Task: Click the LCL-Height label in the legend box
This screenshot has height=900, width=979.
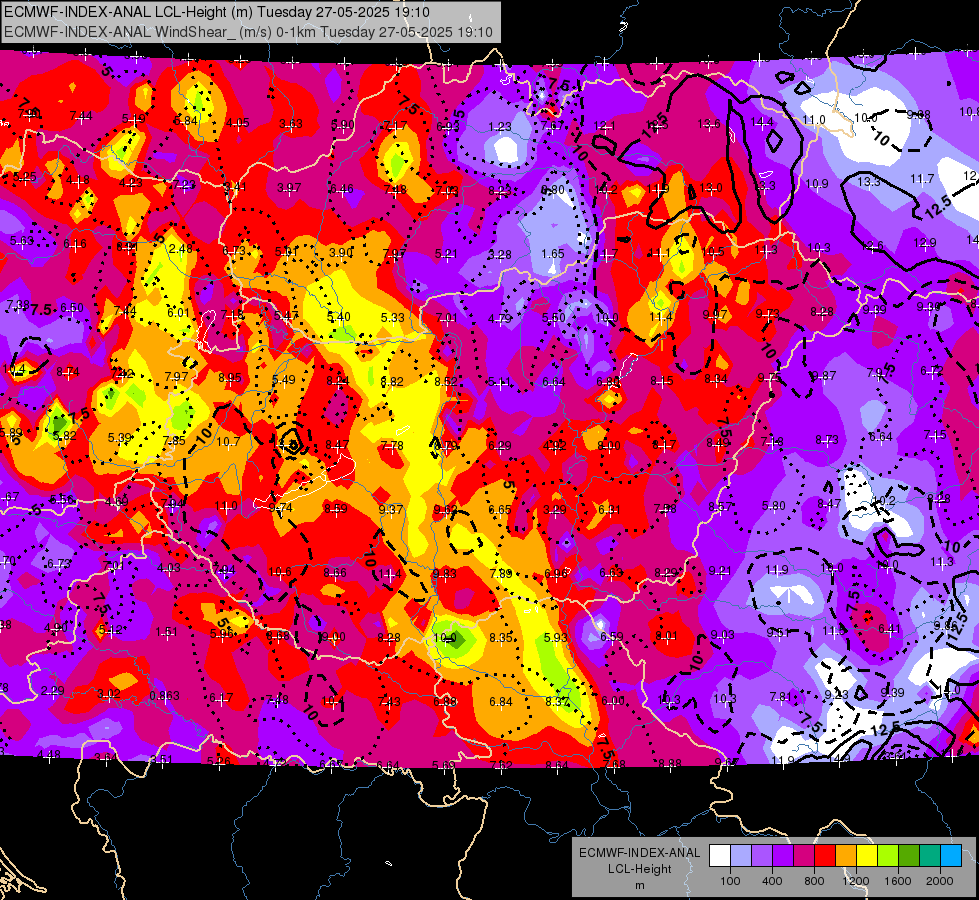Action: (639, 869)
